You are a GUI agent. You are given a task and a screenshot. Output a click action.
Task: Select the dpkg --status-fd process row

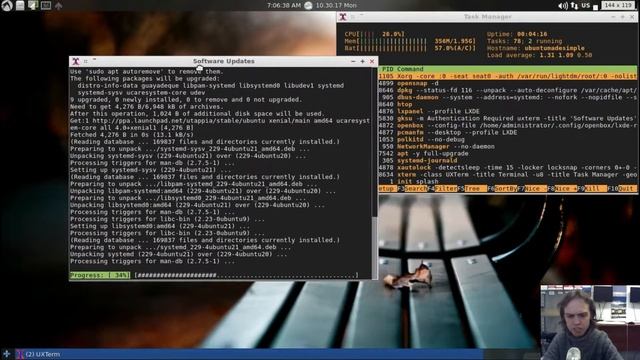point(508,90)
